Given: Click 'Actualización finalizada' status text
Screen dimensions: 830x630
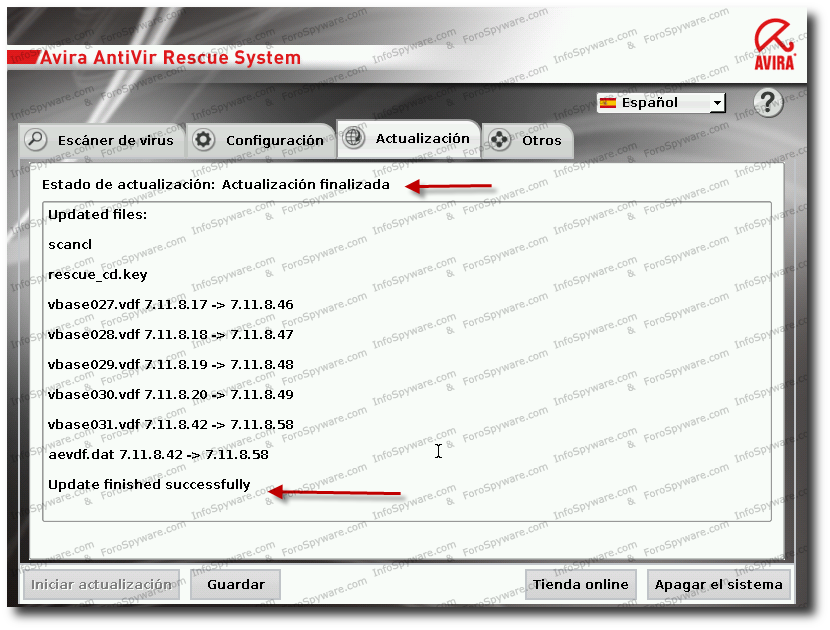Looking at the screenshot, I should (305, 184).
